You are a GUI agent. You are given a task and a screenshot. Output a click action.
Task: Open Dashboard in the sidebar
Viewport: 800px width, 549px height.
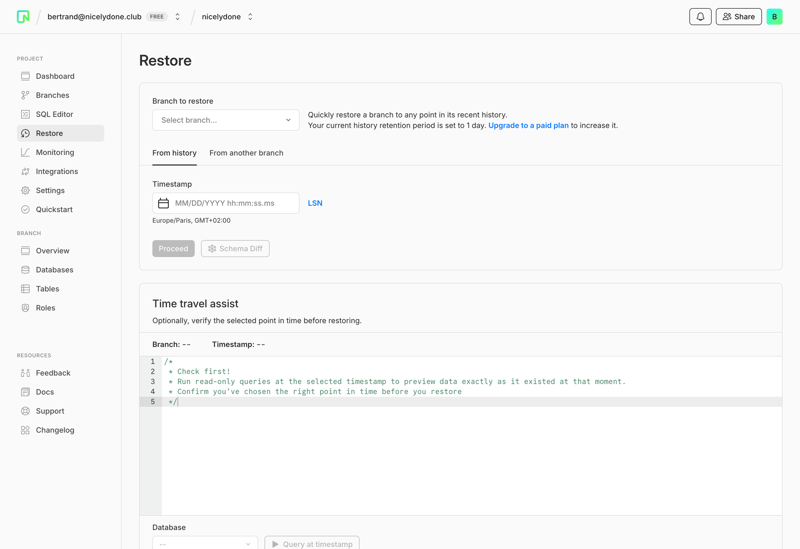tap(60, 76)
